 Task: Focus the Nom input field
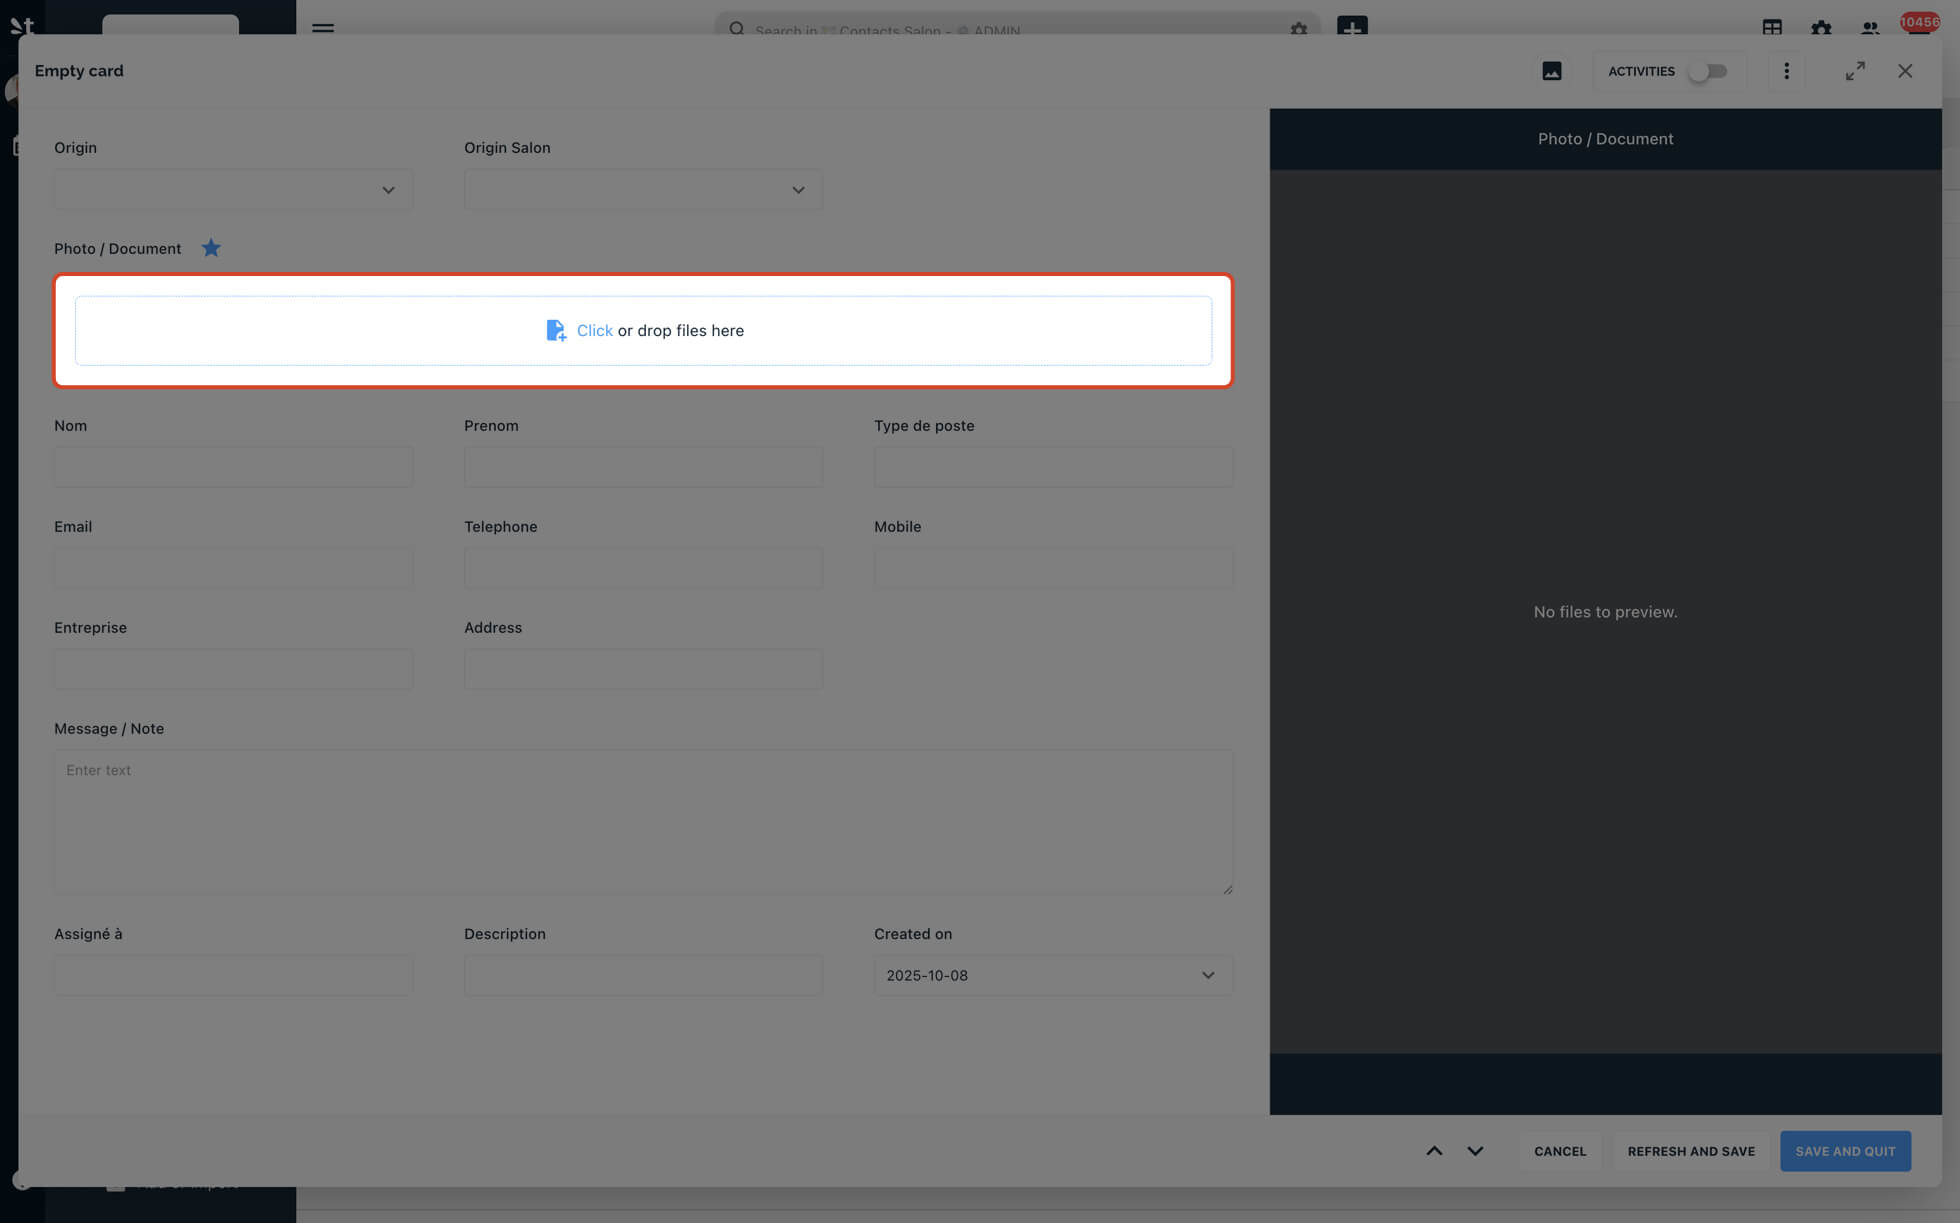233,467
